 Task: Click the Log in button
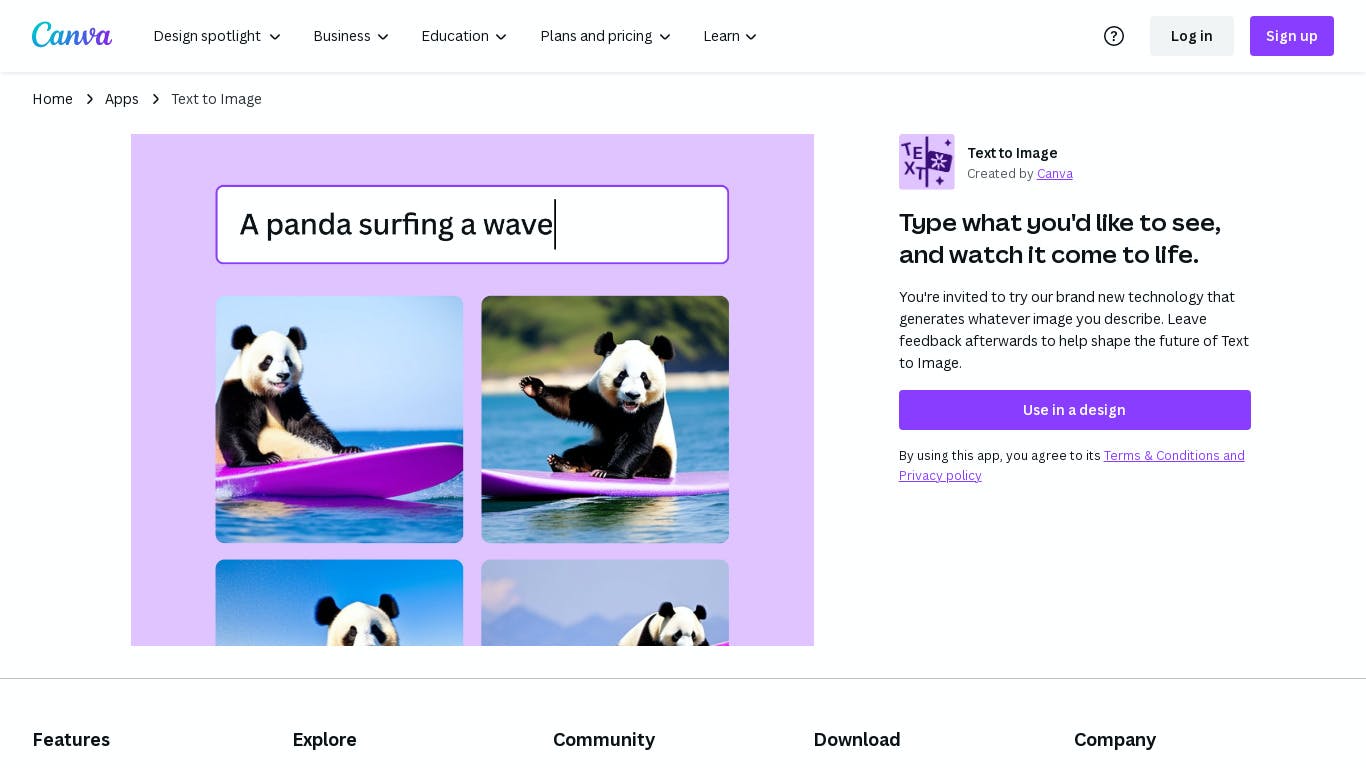pos(1191,36)
